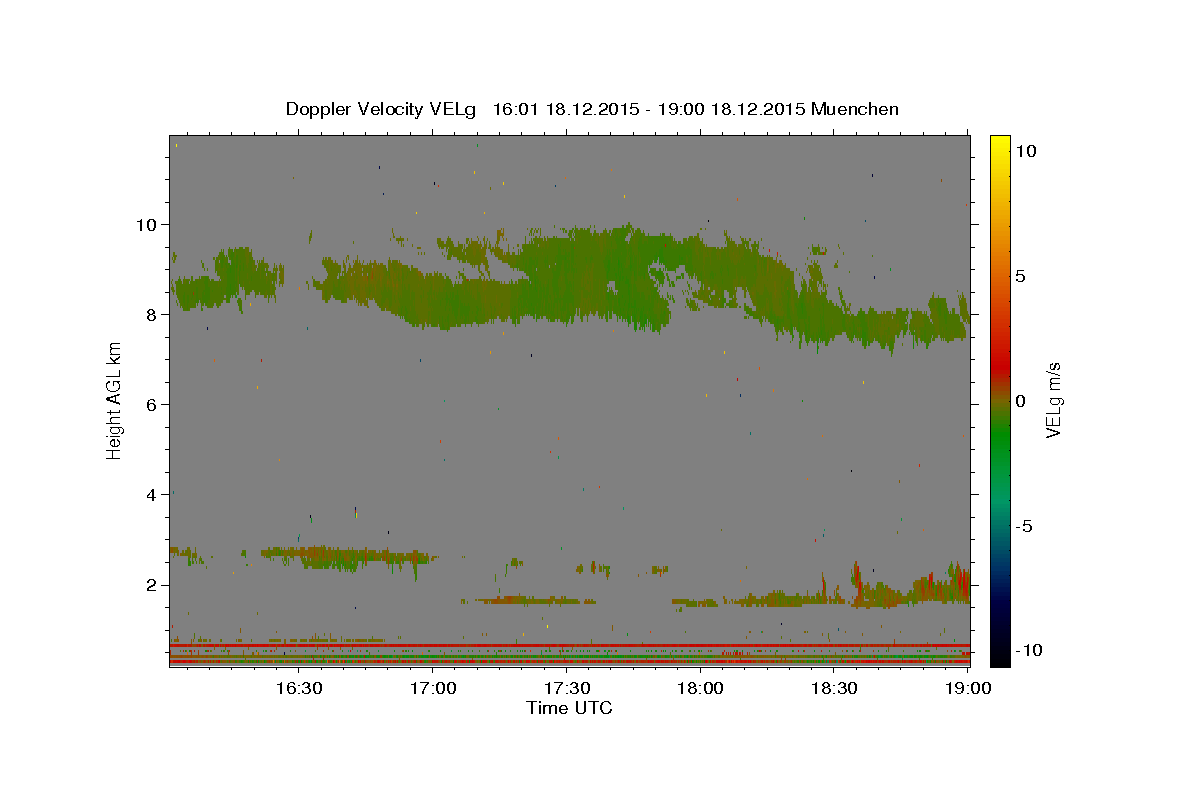Click the 16:30 time tick label
1200x800 pixels.
tap(299, 688)
